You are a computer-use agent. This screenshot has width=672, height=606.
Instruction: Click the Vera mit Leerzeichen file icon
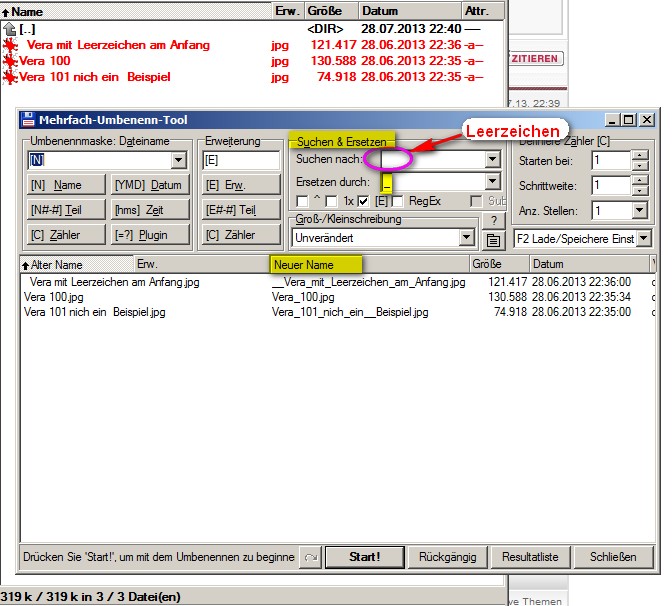[x=10, y=45]
